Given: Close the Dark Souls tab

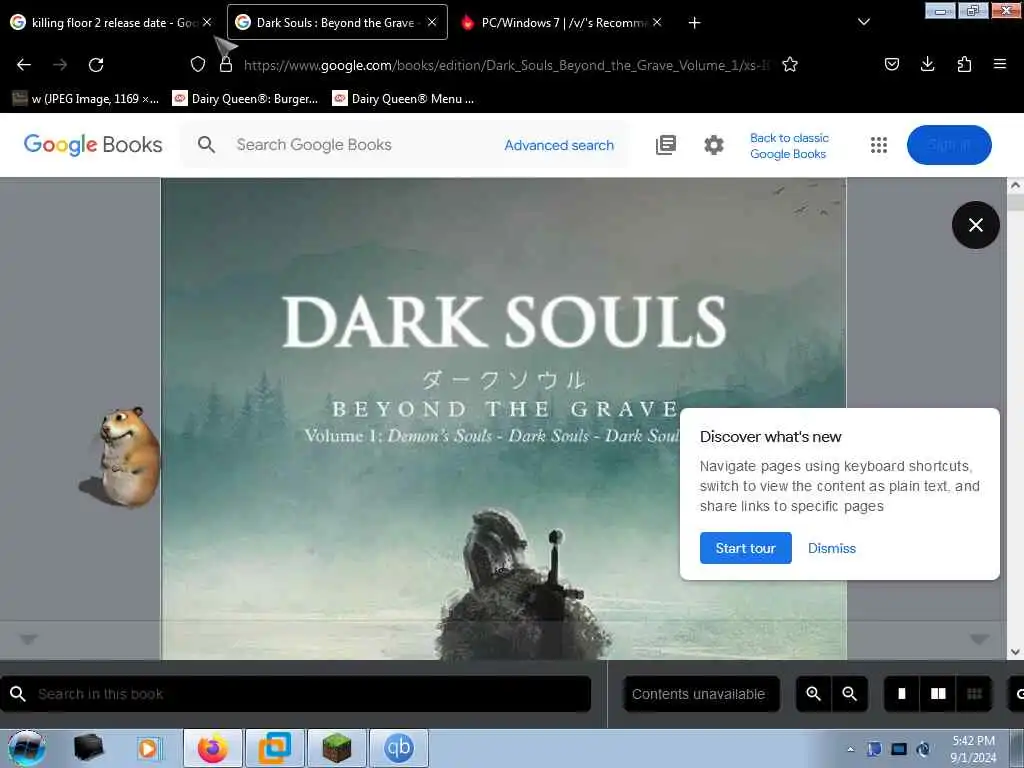Looking at the screenshot, I should coord(432,22).
